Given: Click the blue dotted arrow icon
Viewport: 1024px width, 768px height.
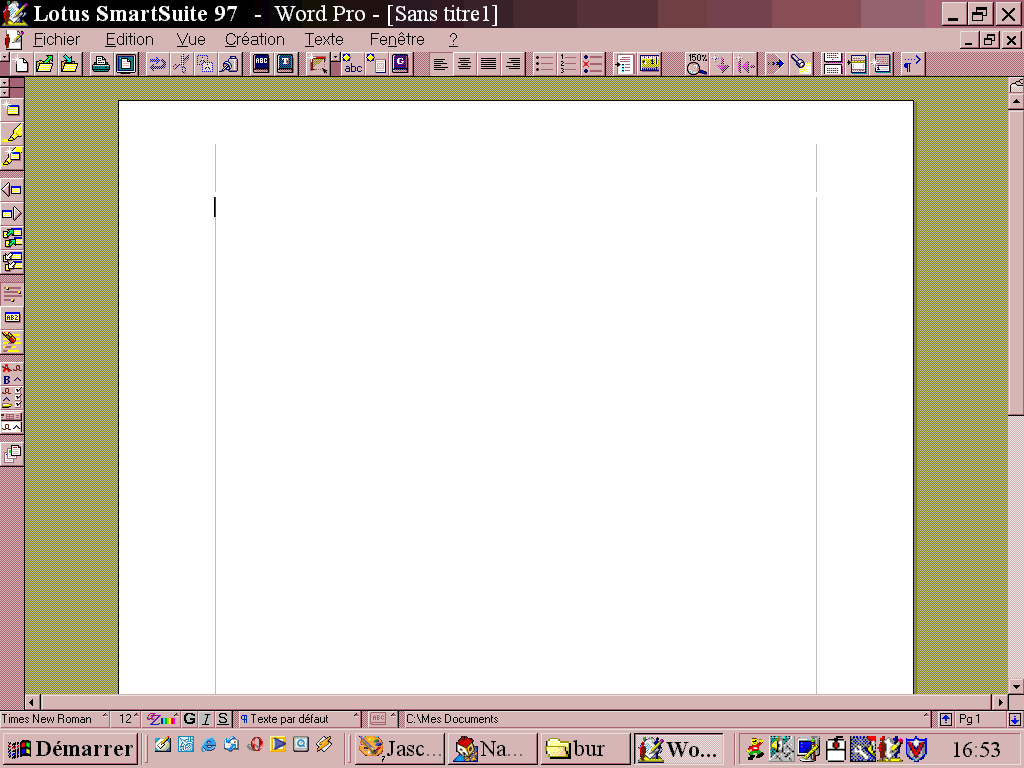Looking at the screenshot, I should point(776,64).
